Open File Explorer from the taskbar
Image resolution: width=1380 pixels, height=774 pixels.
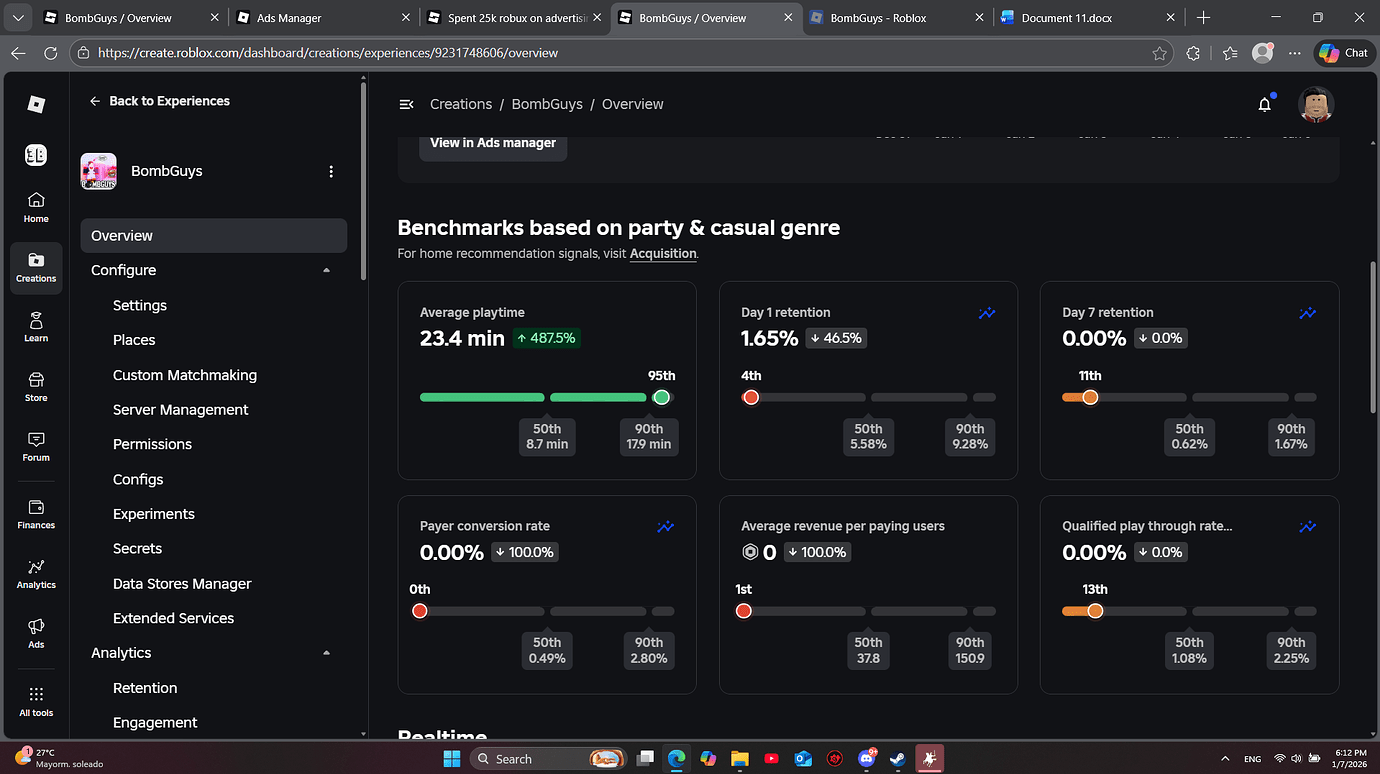click(739, 758)
